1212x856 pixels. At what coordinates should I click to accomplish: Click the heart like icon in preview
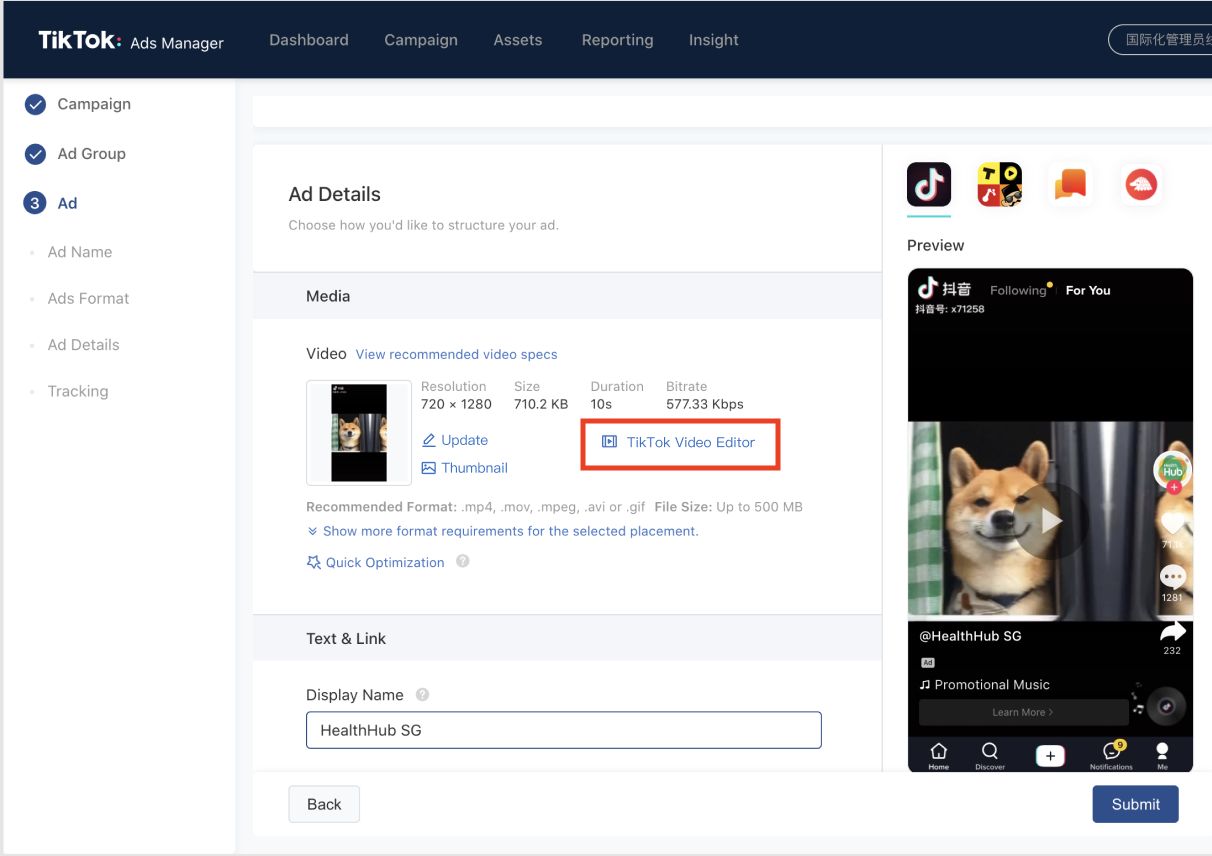pos(1172,522)
